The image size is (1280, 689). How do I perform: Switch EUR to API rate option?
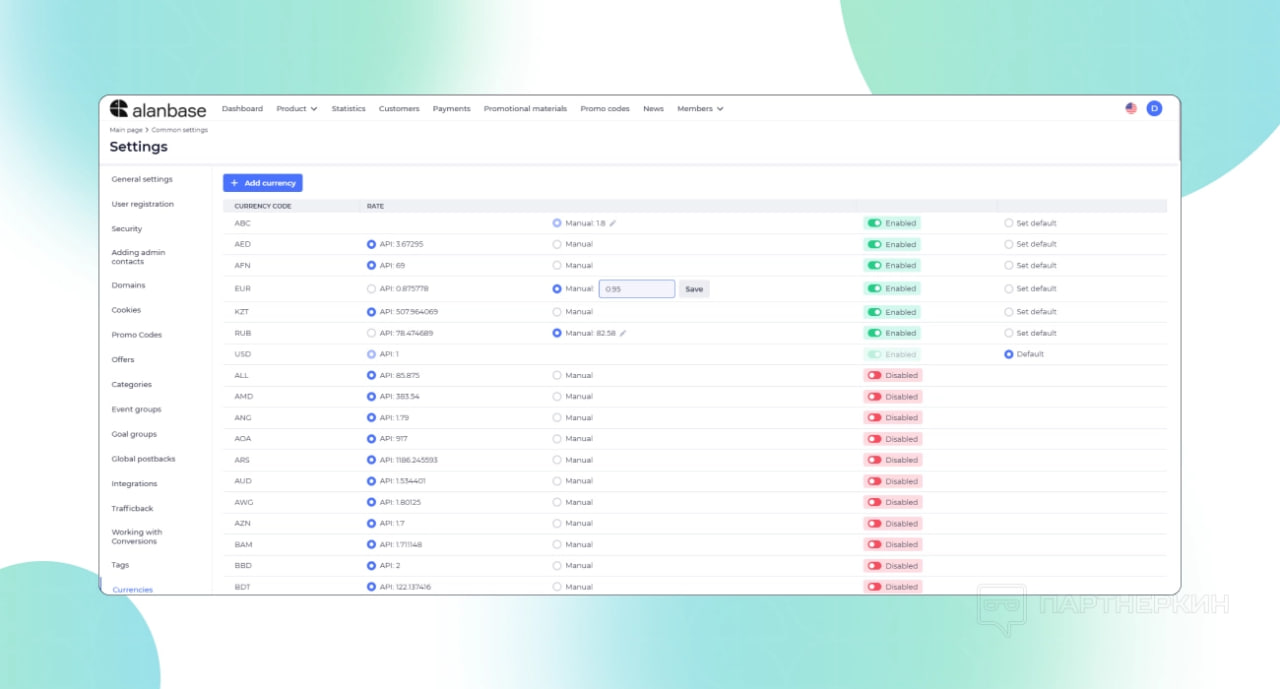click(x=372, y=289)
